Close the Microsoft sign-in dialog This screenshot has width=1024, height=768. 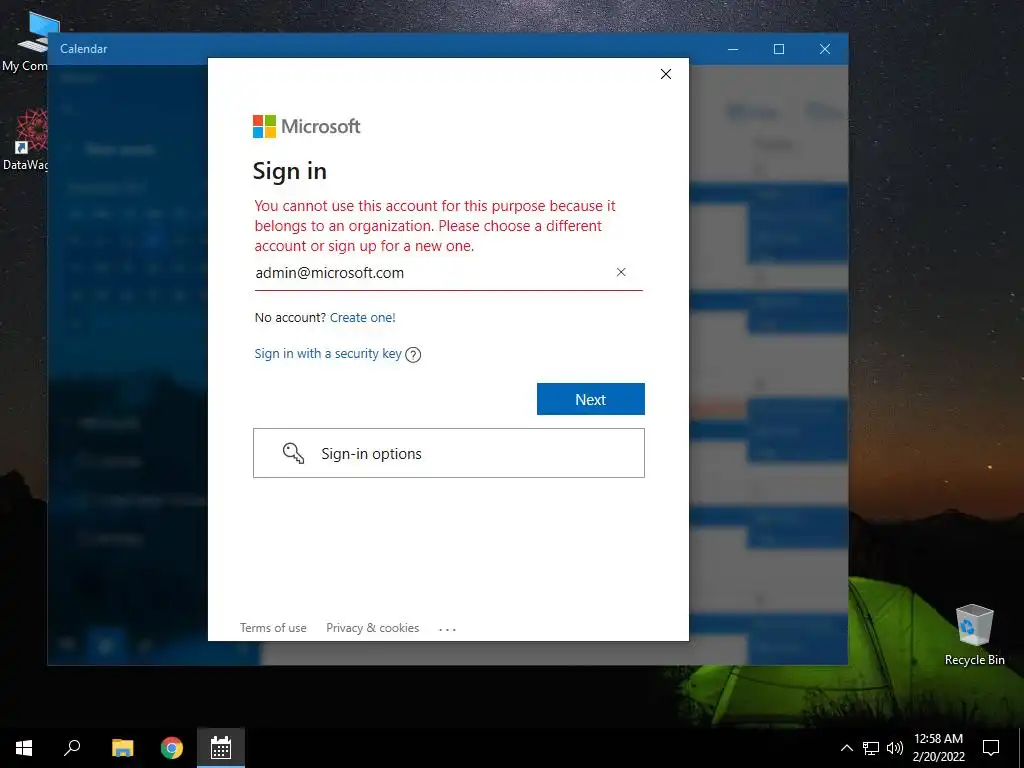tap(665, 74)
